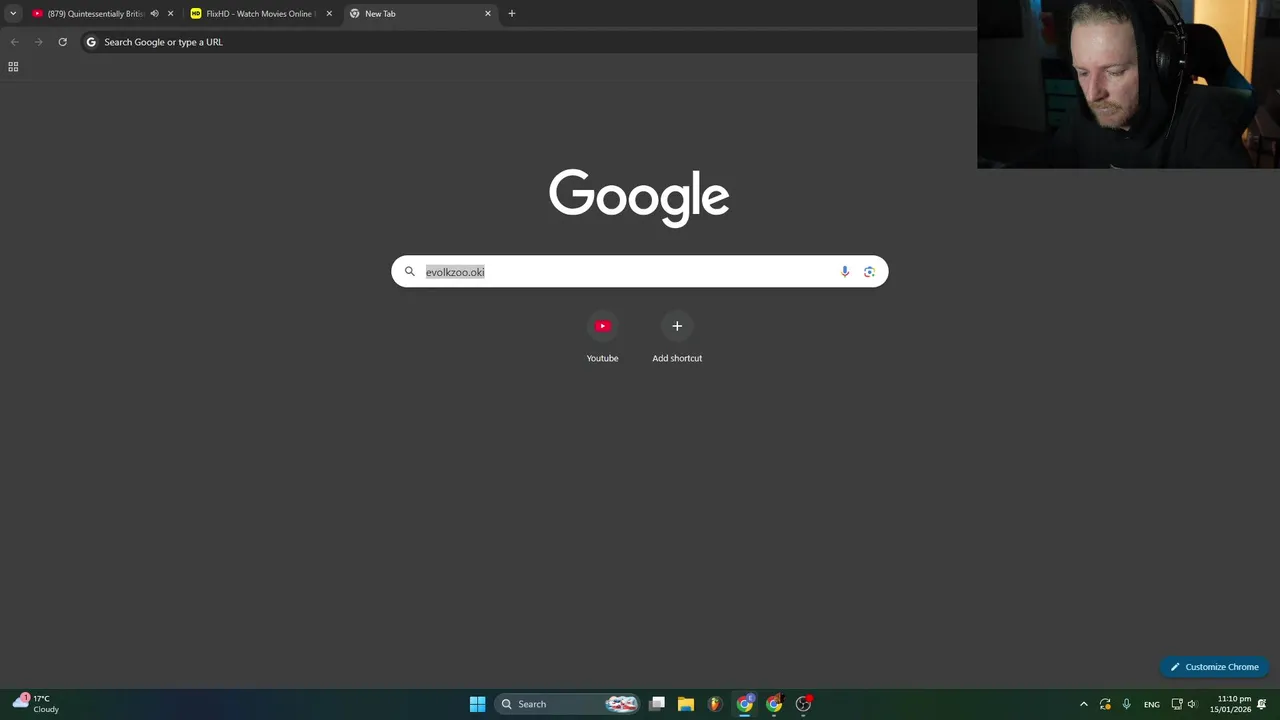The image size is (1280, 720).
Task: Open File Explorer from taskbar
Action: [x=686, y=704]
